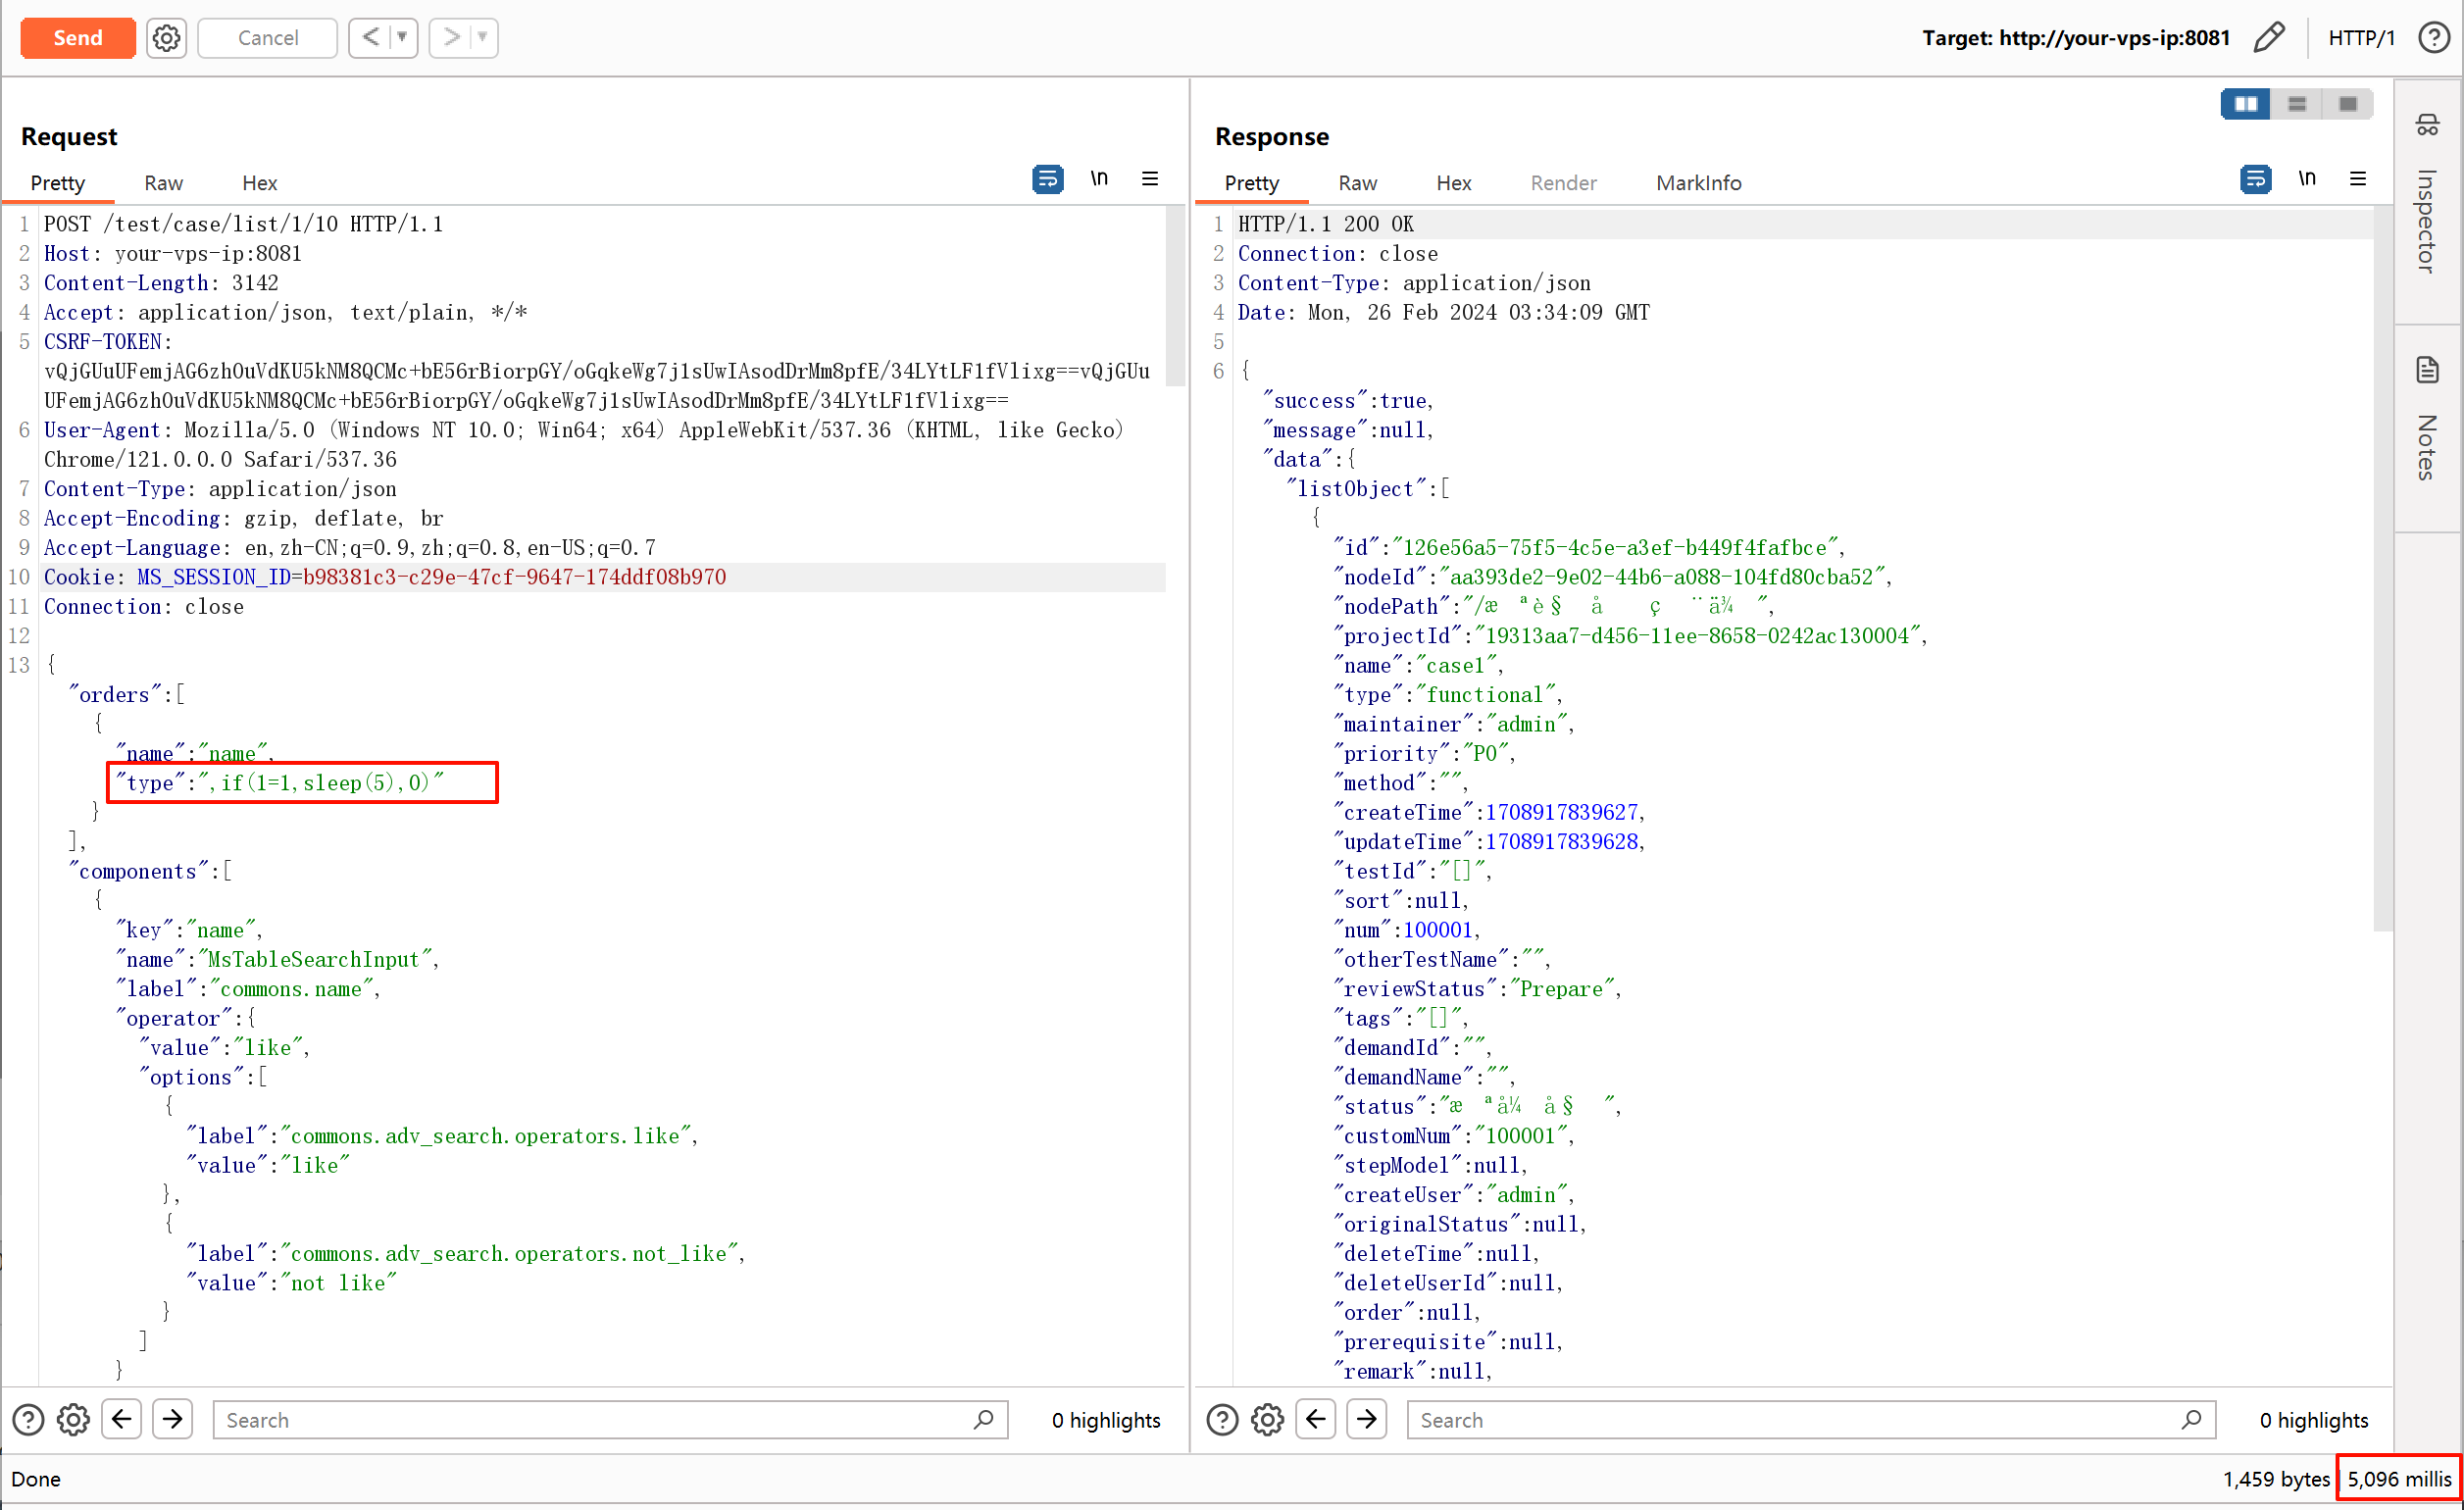Click the Response pane vertical scrollbar
2464x1510 pixels.
click(2382, 570)
